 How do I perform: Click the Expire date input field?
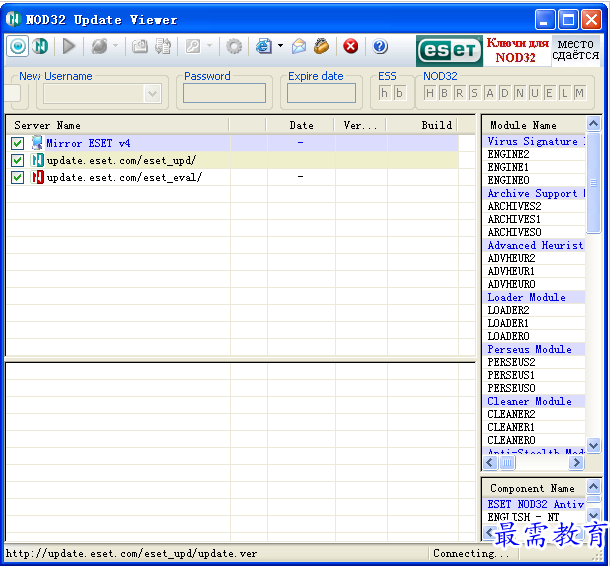(321, 93)
